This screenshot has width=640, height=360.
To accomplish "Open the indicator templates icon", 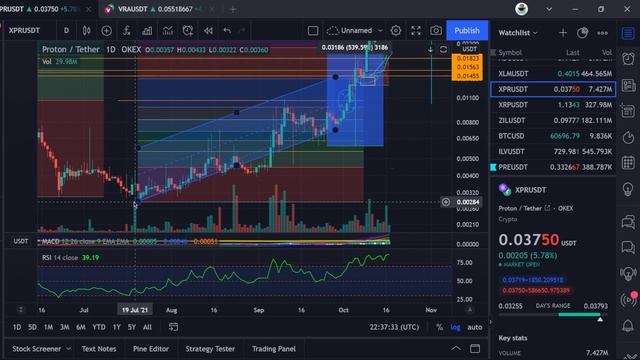I will point(167,31).
